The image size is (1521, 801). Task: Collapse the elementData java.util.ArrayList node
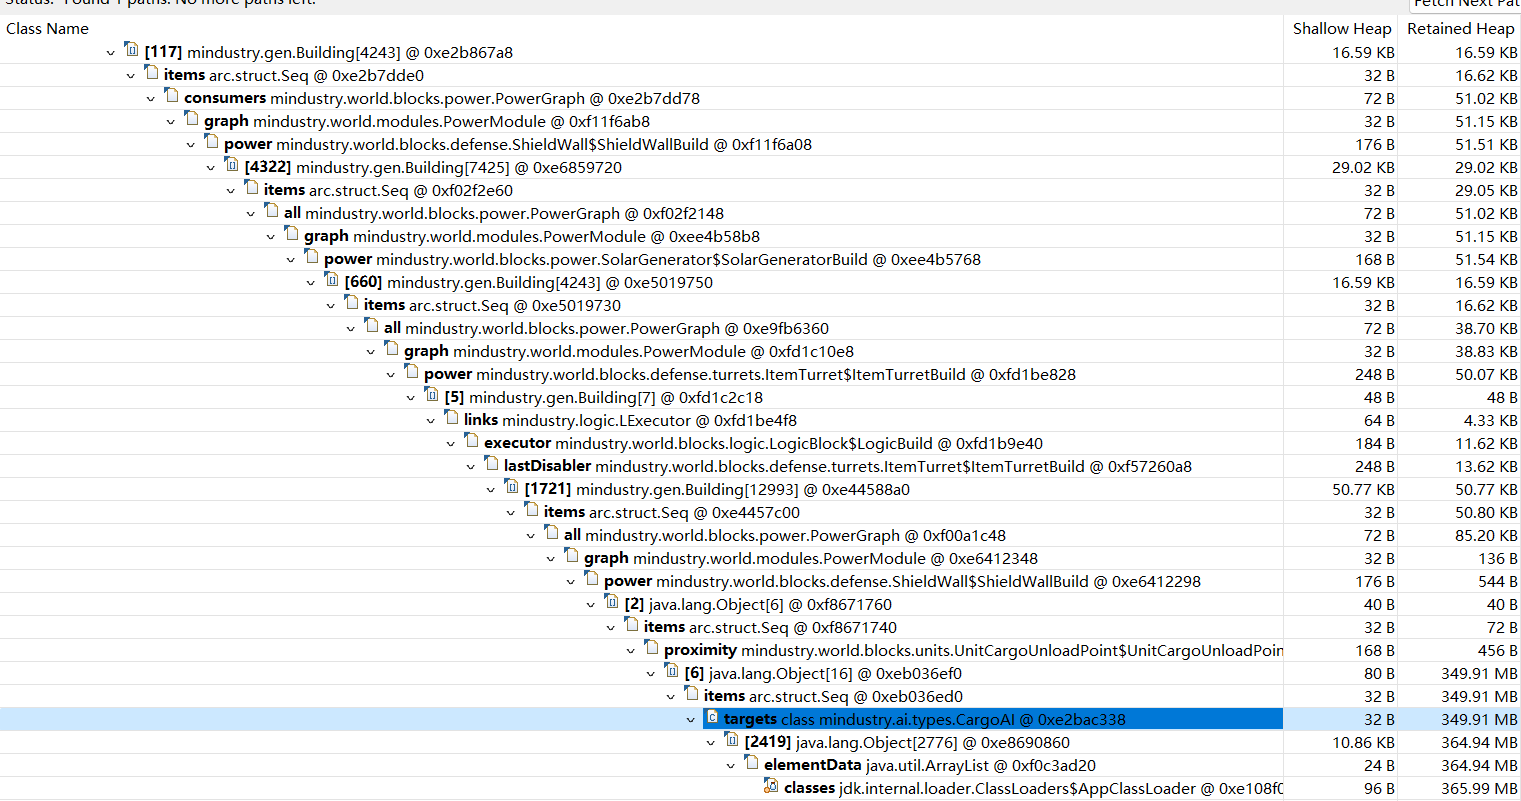point(731,764)
